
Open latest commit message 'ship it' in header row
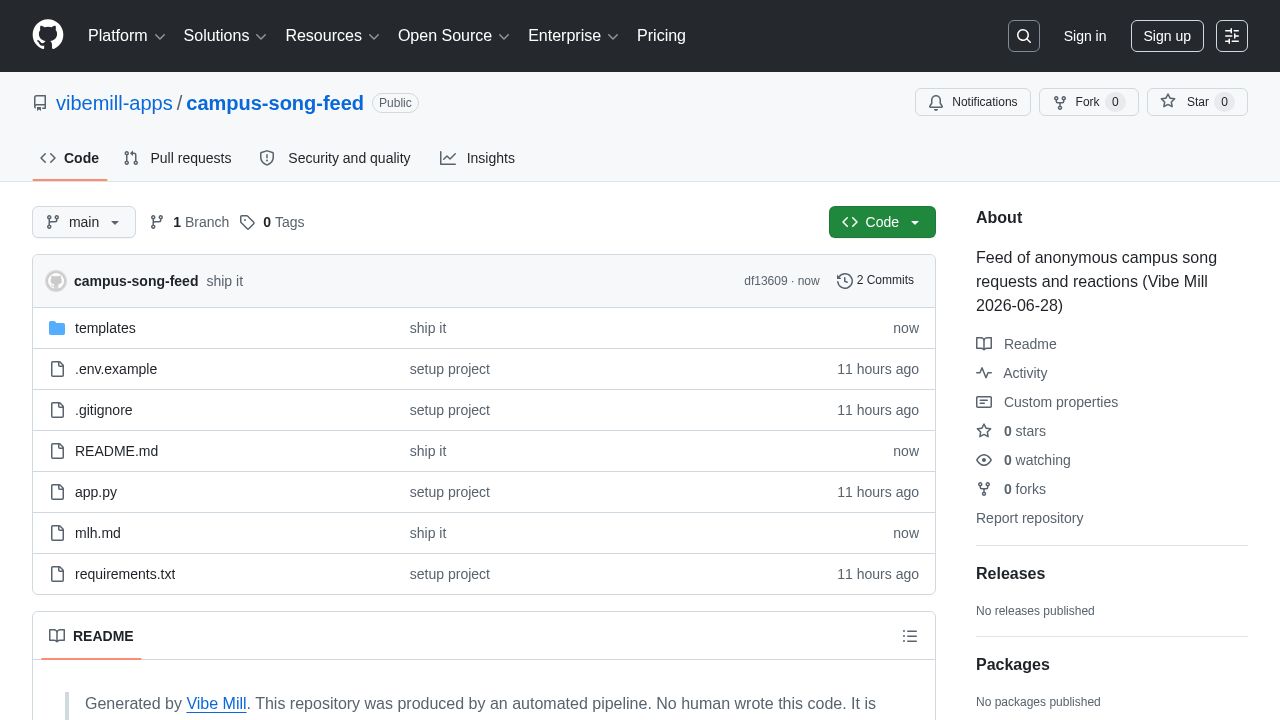click(225, 281)
